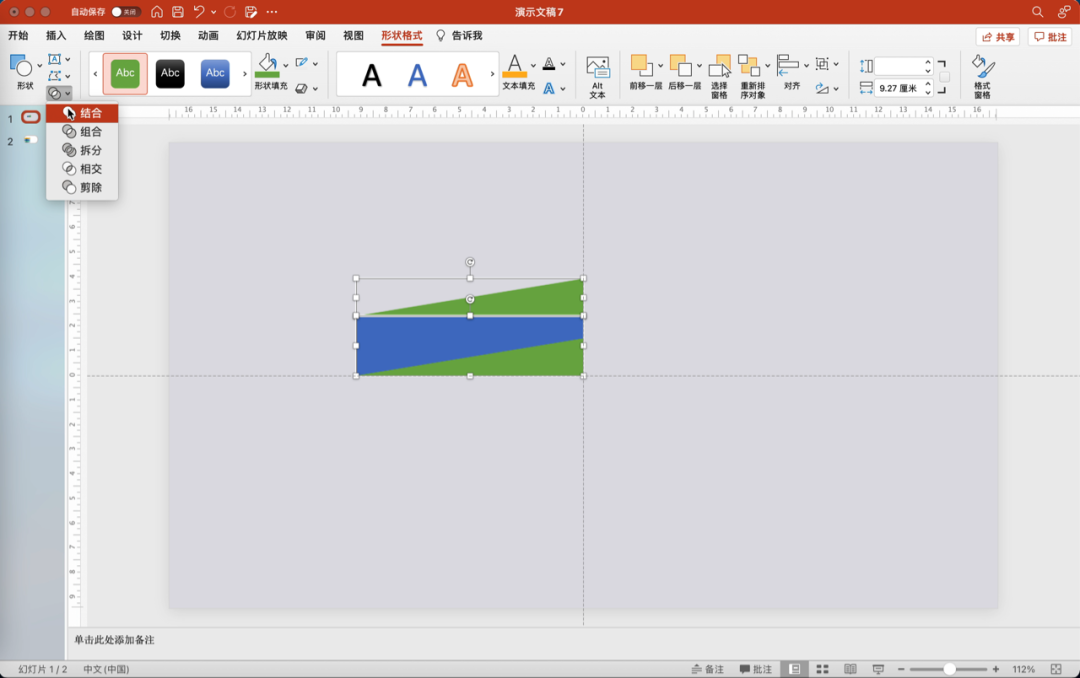The width and height of the screenshot is (1080, 678).
Task: Open the 文本填充 dropdown arrow
Action: 533,65
